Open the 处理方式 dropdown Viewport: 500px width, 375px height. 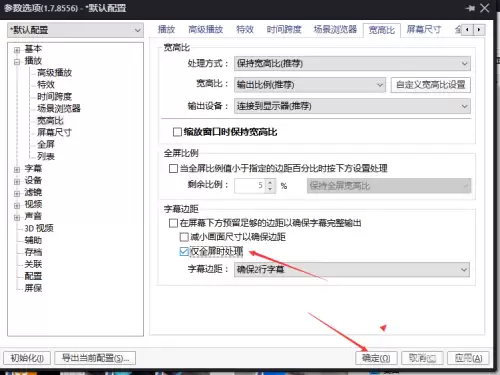(x=352, y=63)
